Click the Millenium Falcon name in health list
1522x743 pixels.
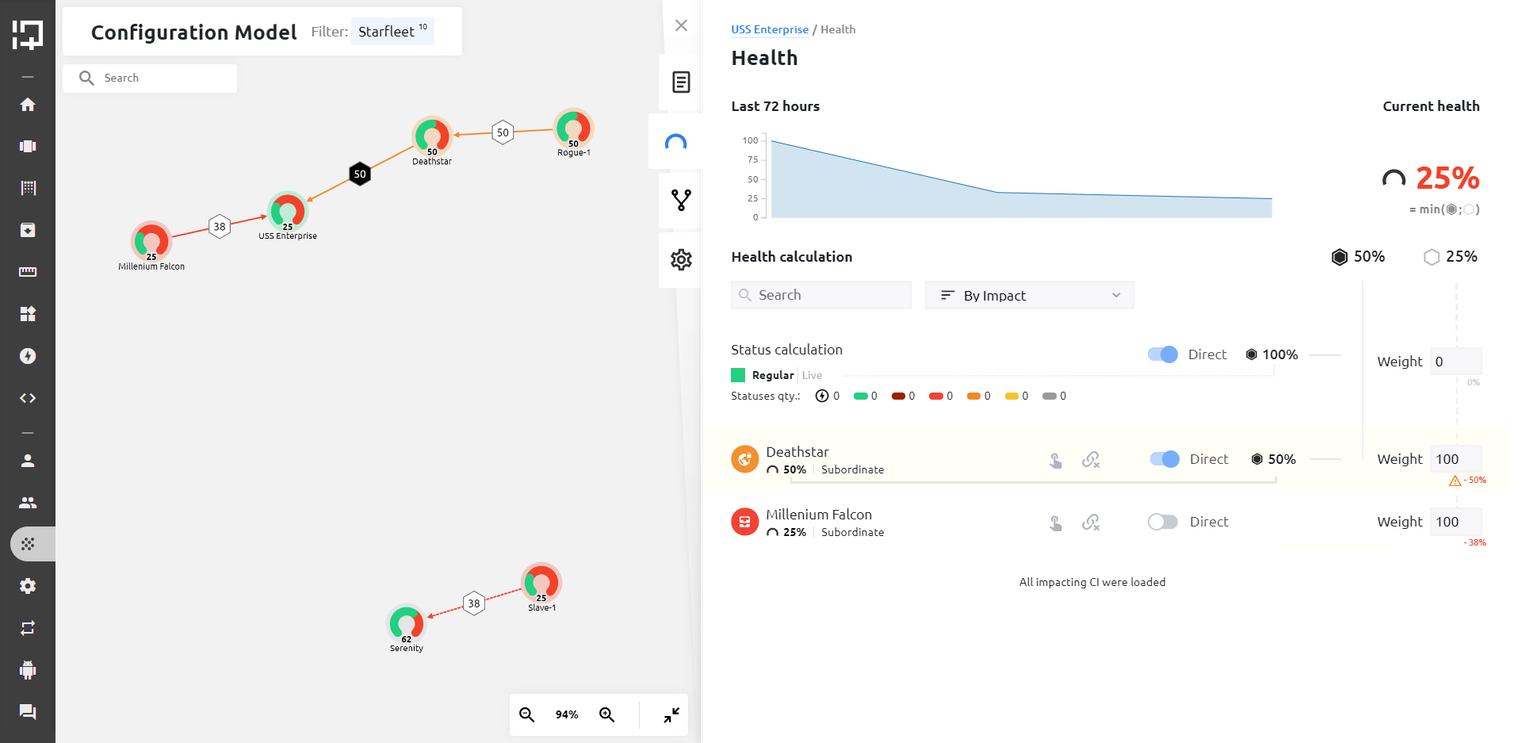click(x=819, y=514)
